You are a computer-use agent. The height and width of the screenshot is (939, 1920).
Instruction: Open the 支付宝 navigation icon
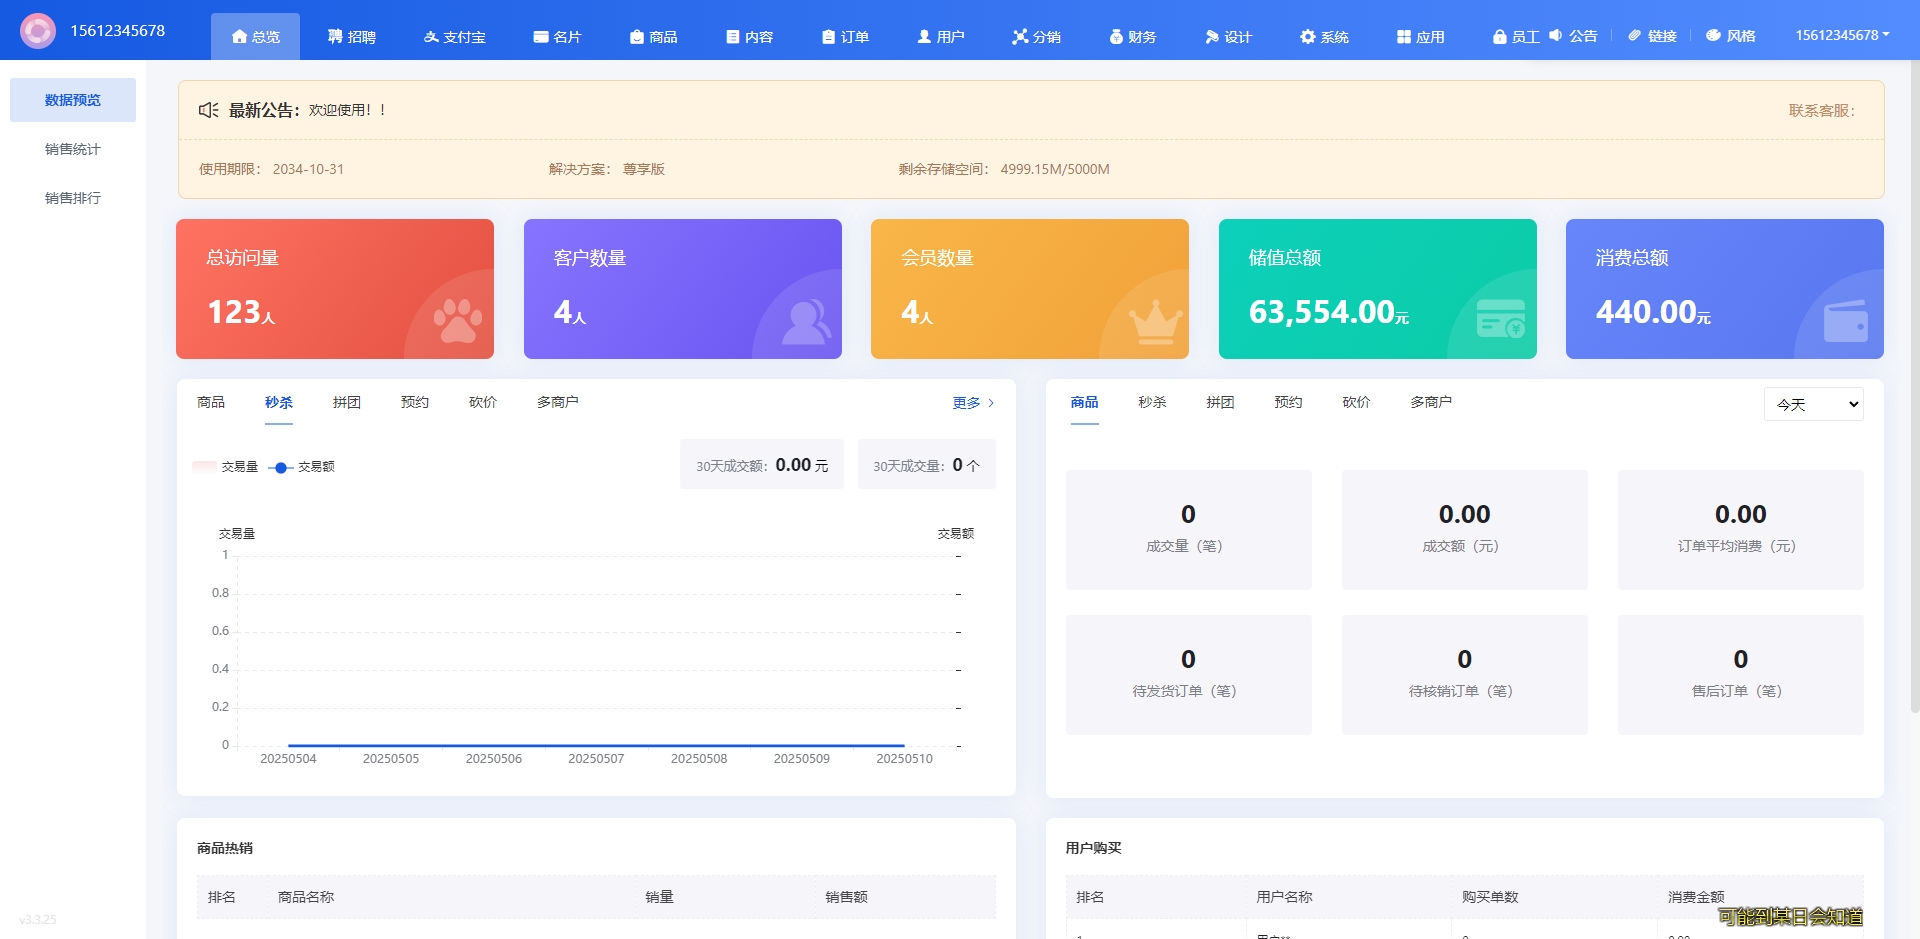coord(431,37)
